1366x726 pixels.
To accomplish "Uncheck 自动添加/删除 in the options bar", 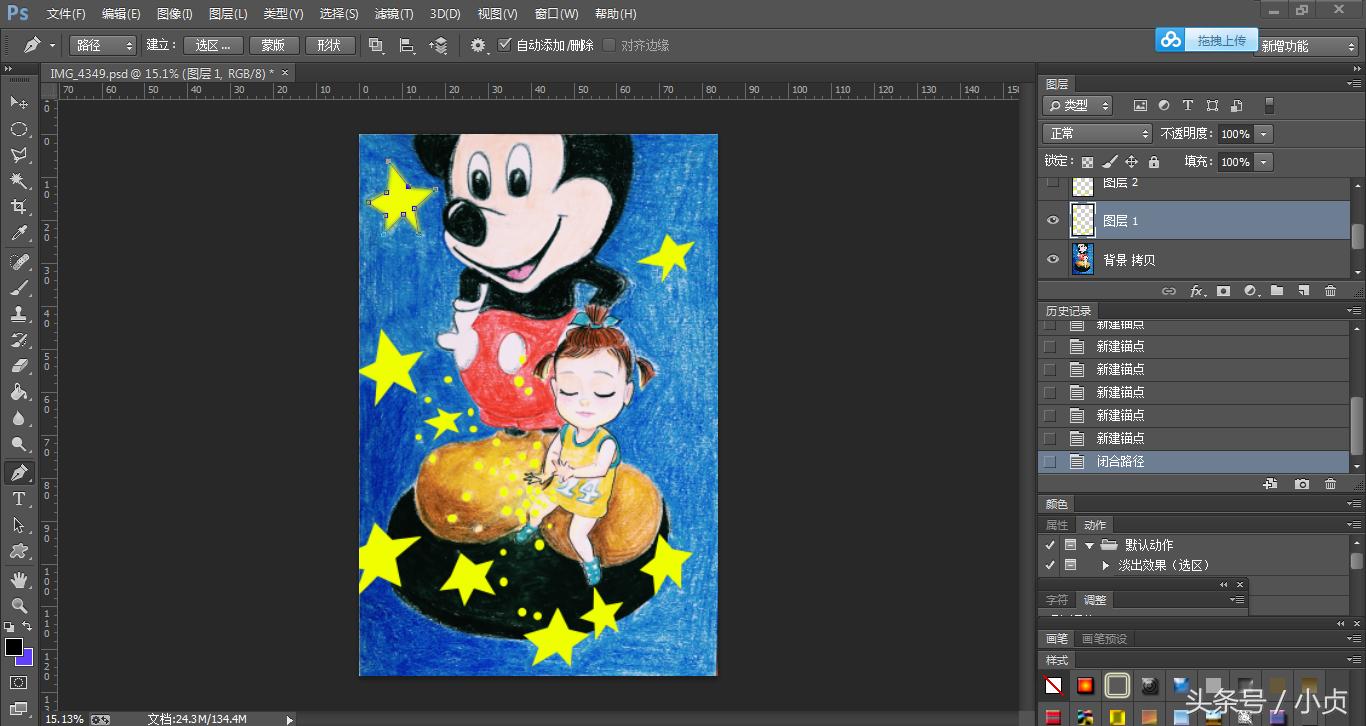I will click(506, 44).
